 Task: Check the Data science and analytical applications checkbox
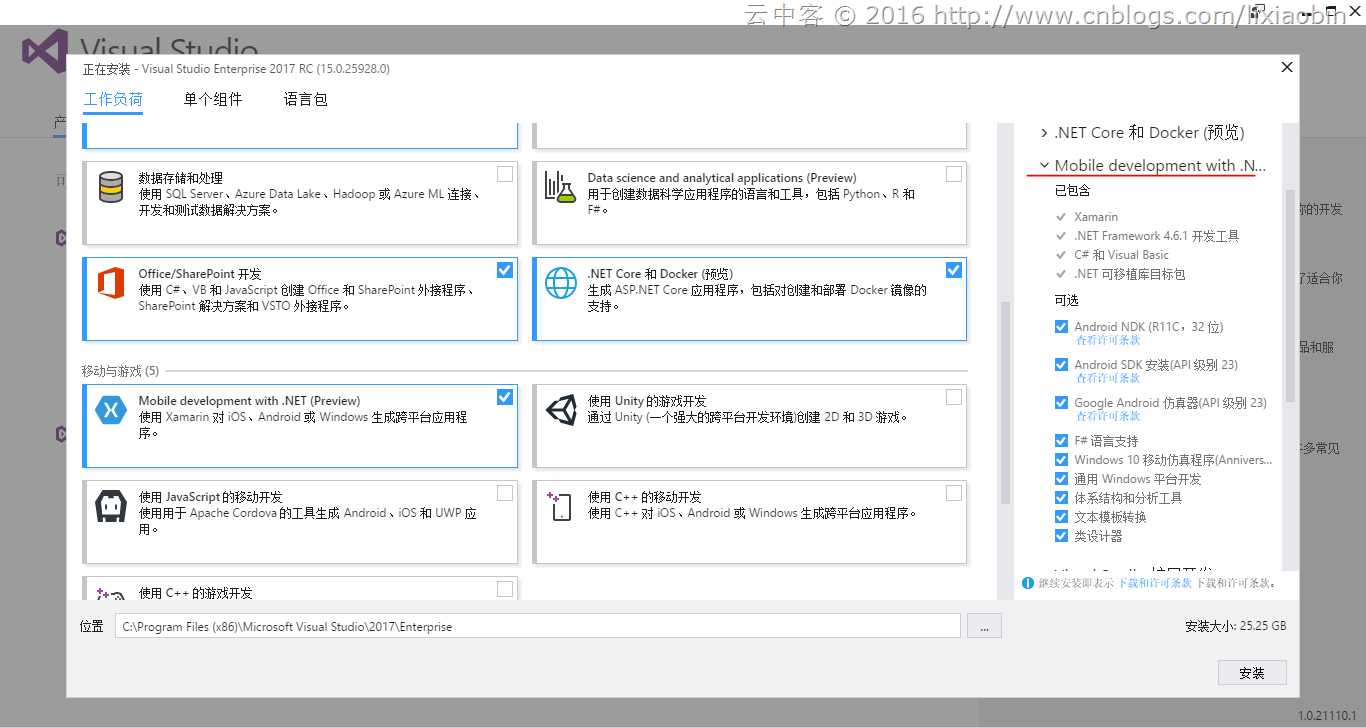tap(954, 174)
